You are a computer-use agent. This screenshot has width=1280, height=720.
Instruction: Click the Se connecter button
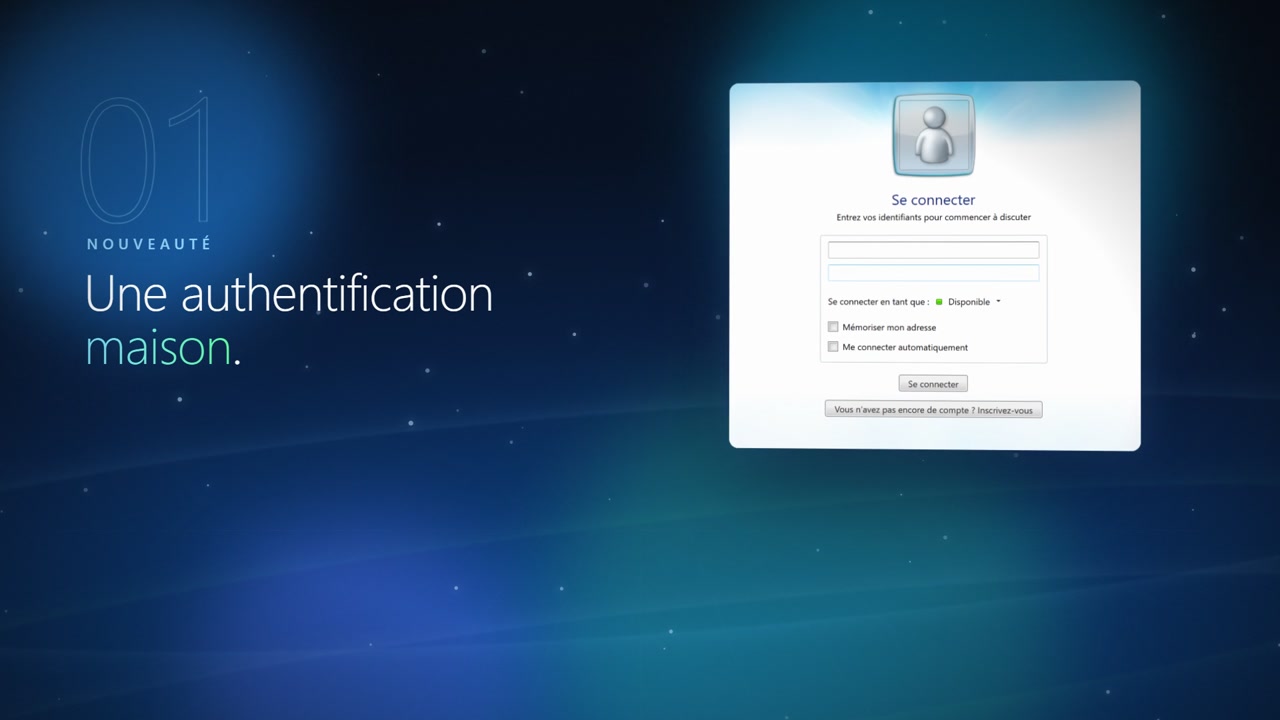pyautogui.click(x=933, y=384)
